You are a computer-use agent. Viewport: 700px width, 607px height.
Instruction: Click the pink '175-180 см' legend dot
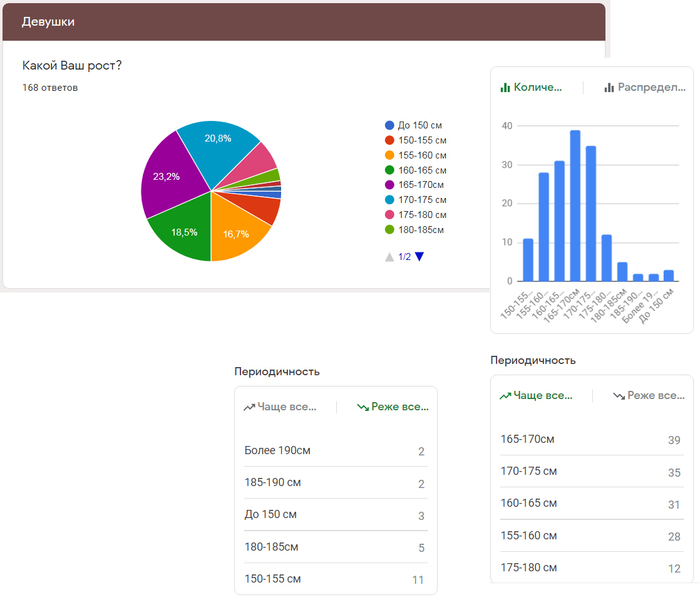[x=389, y=215]
